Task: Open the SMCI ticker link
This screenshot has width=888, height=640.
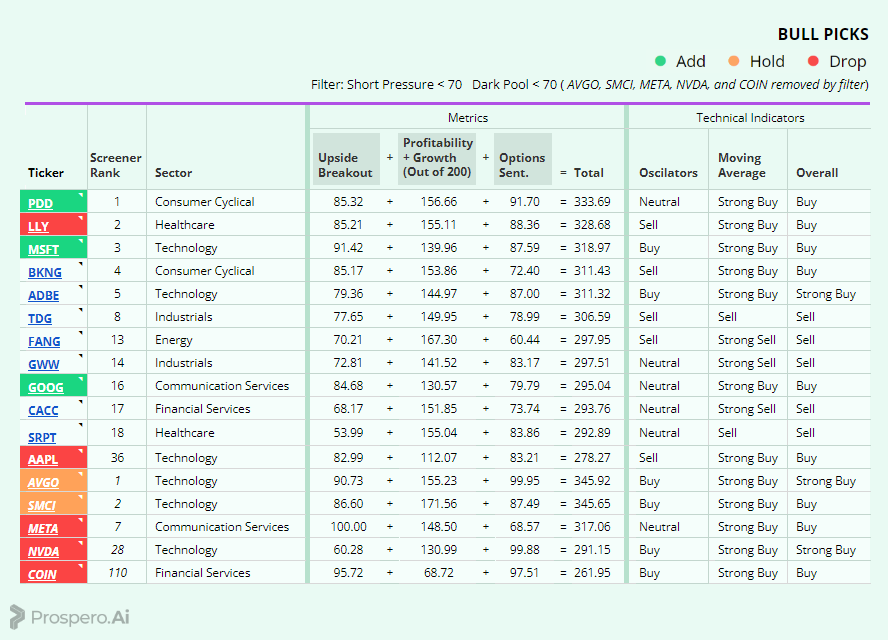Action: pyautogui.click(x=42, y=506)
